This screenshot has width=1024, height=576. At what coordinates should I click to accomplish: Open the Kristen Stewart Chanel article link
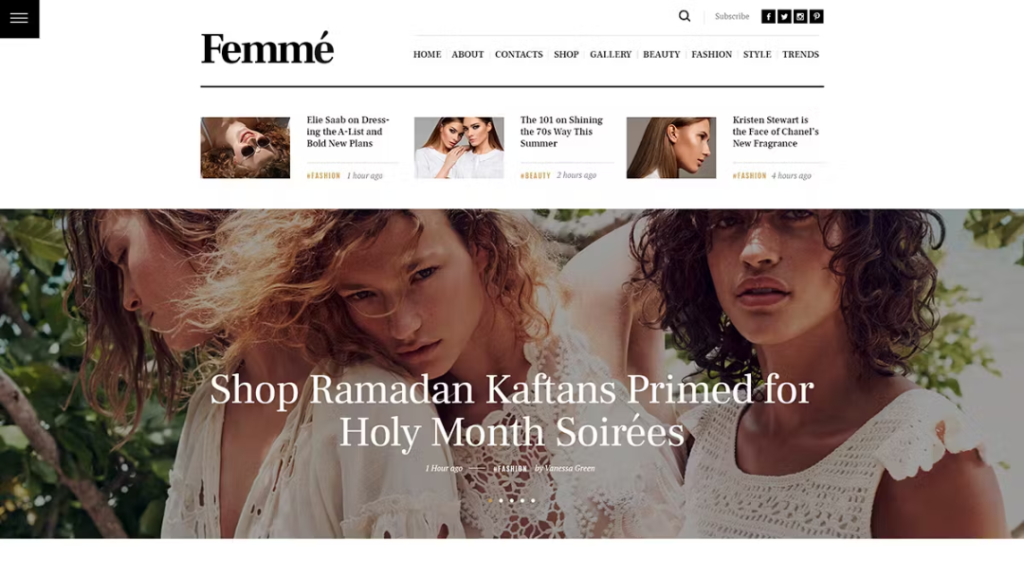pyautogui.click(x=775, y=131)
